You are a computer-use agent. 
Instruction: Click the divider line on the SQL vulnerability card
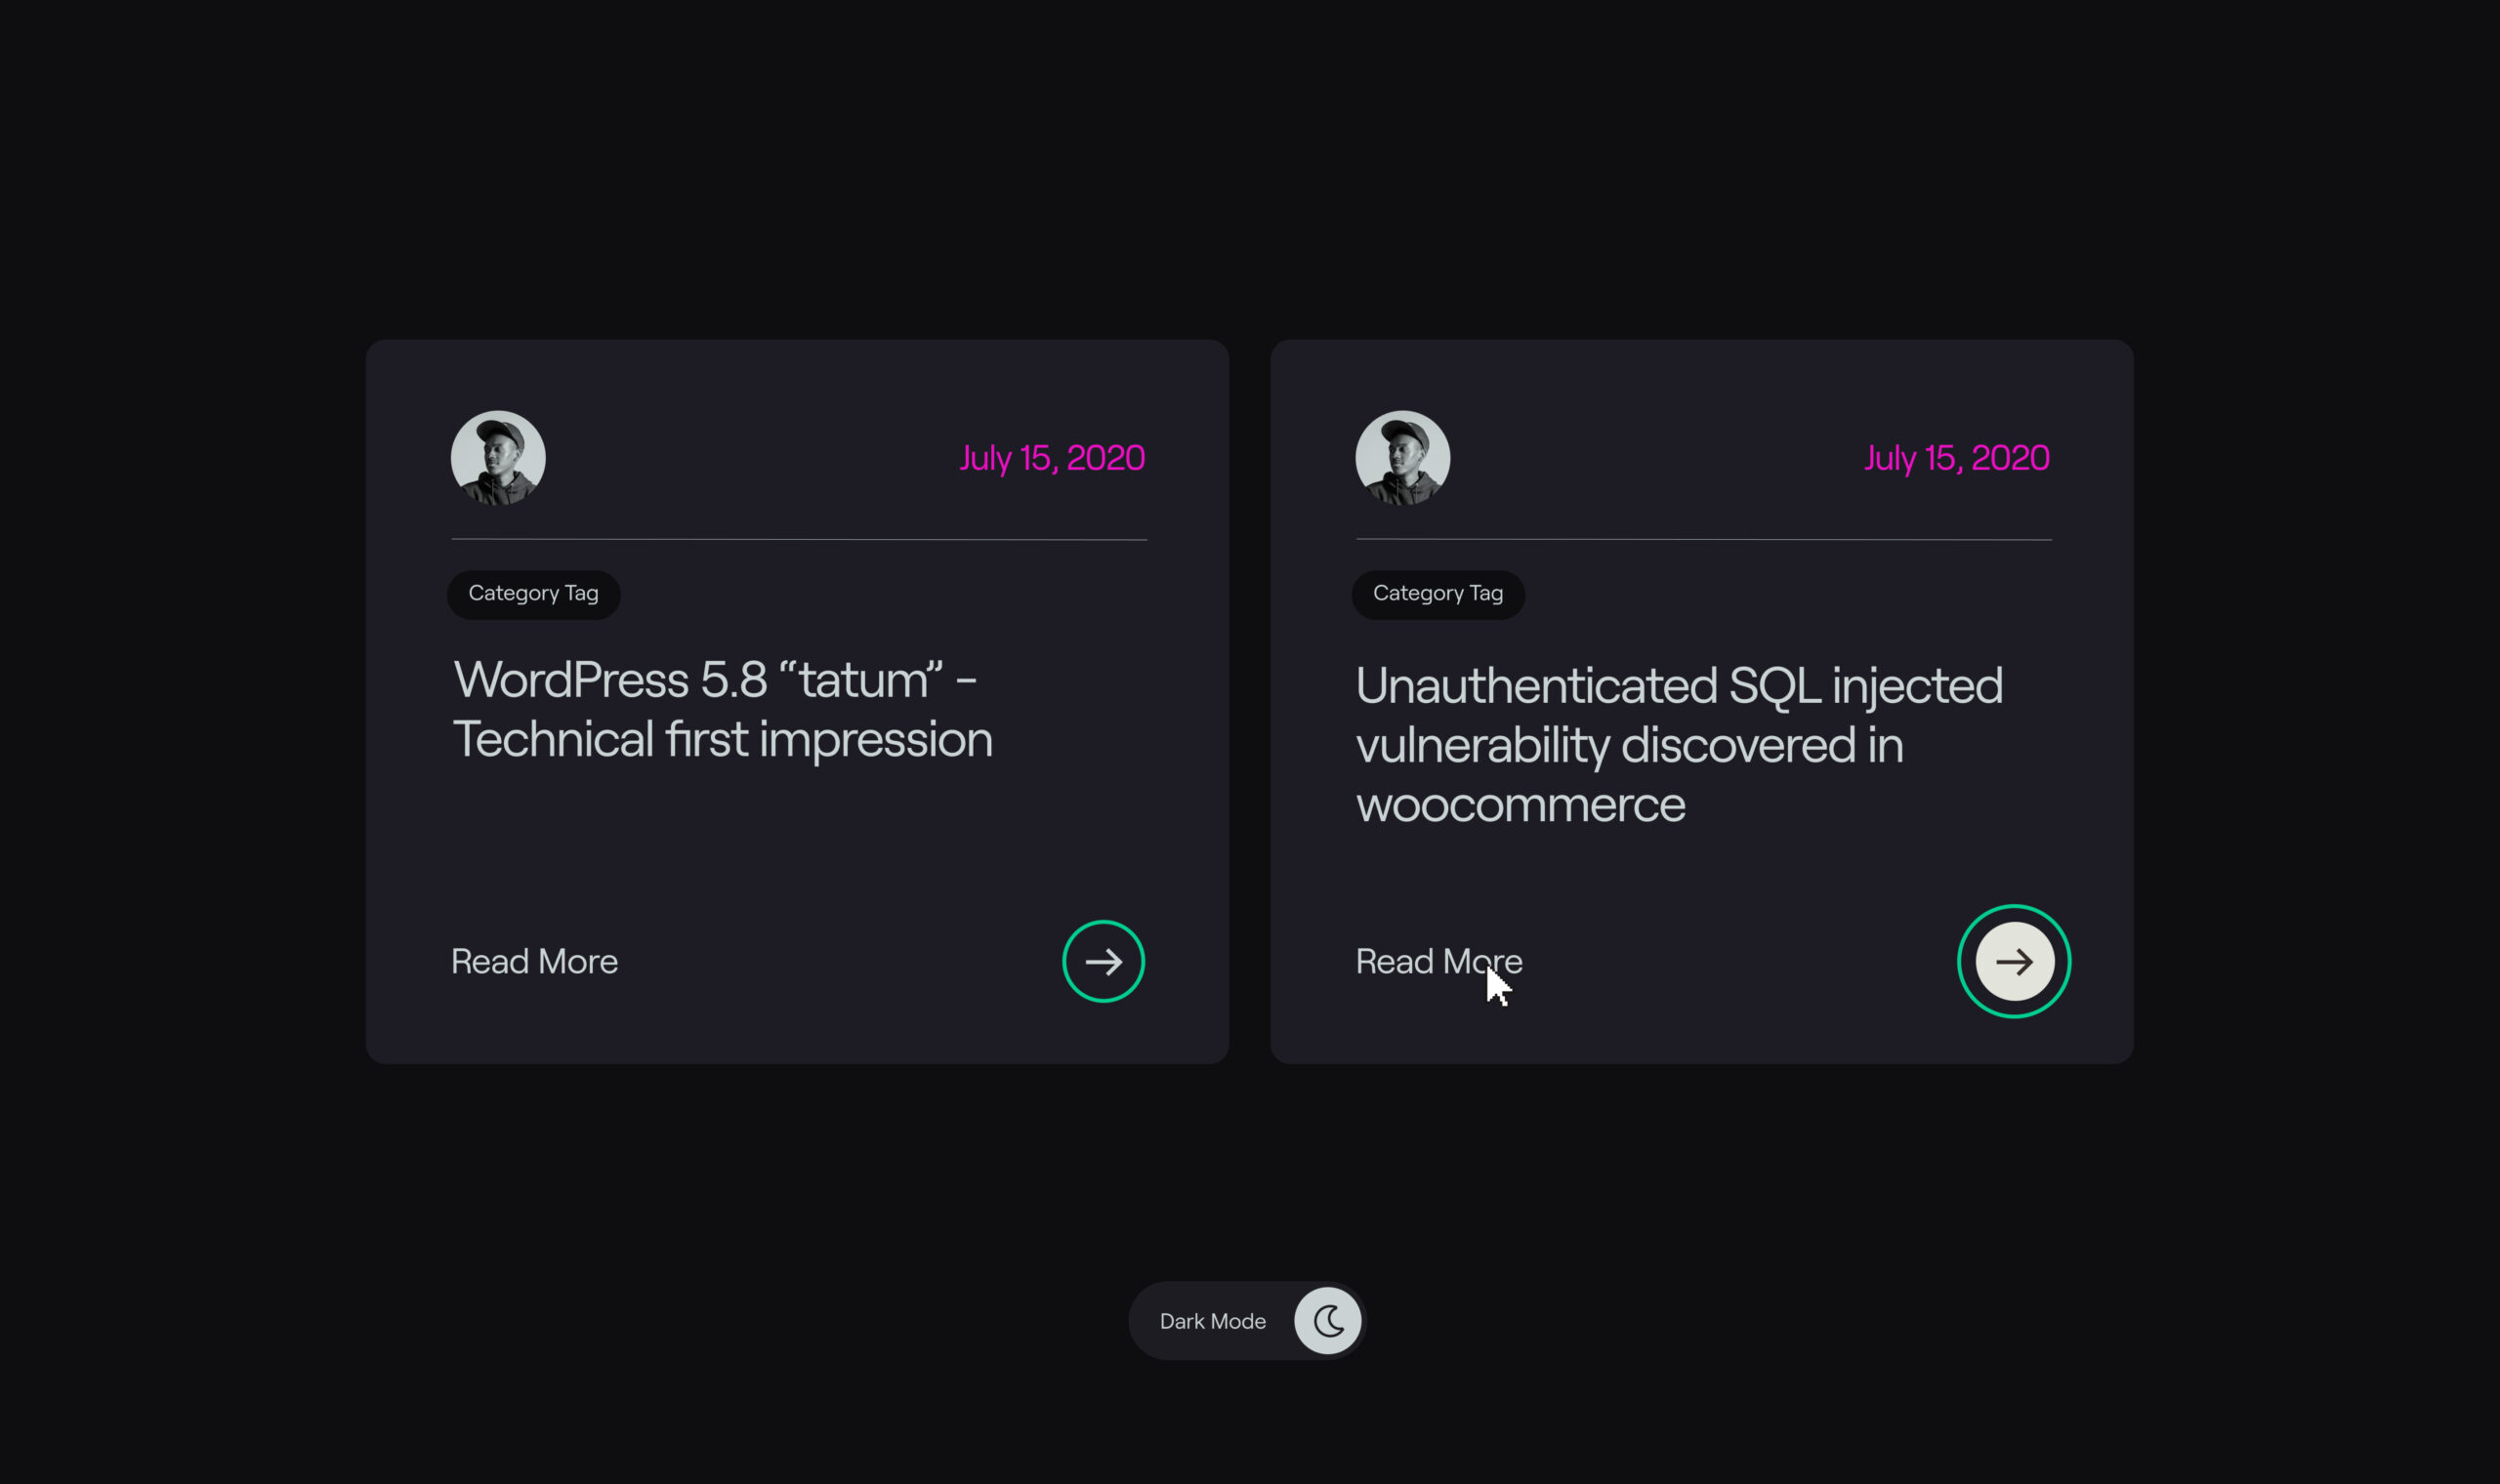1703,539
